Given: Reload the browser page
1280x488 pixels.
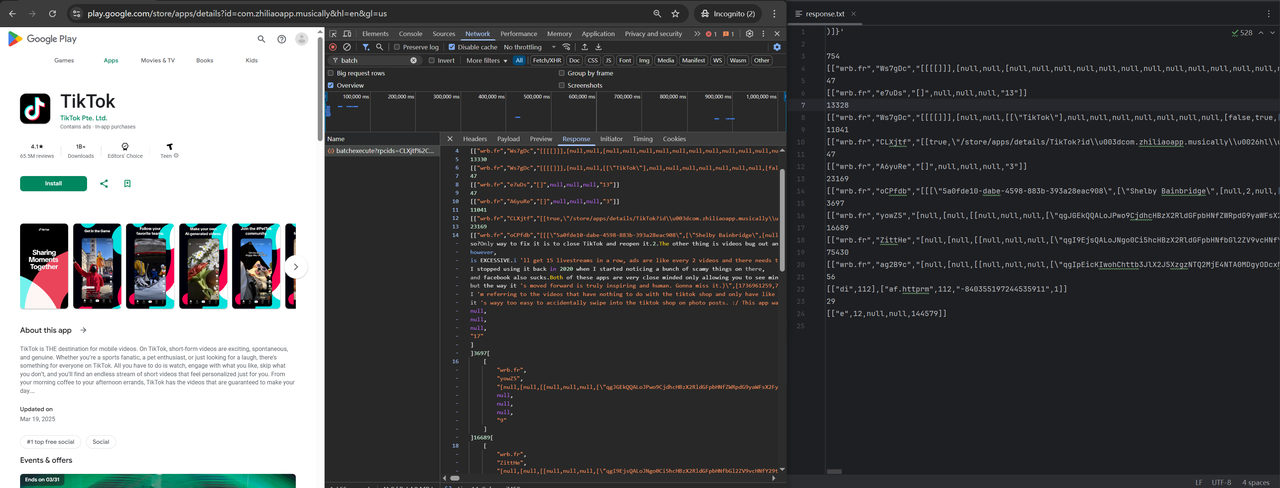Looking at the screenshot, I should click(51, 14).
